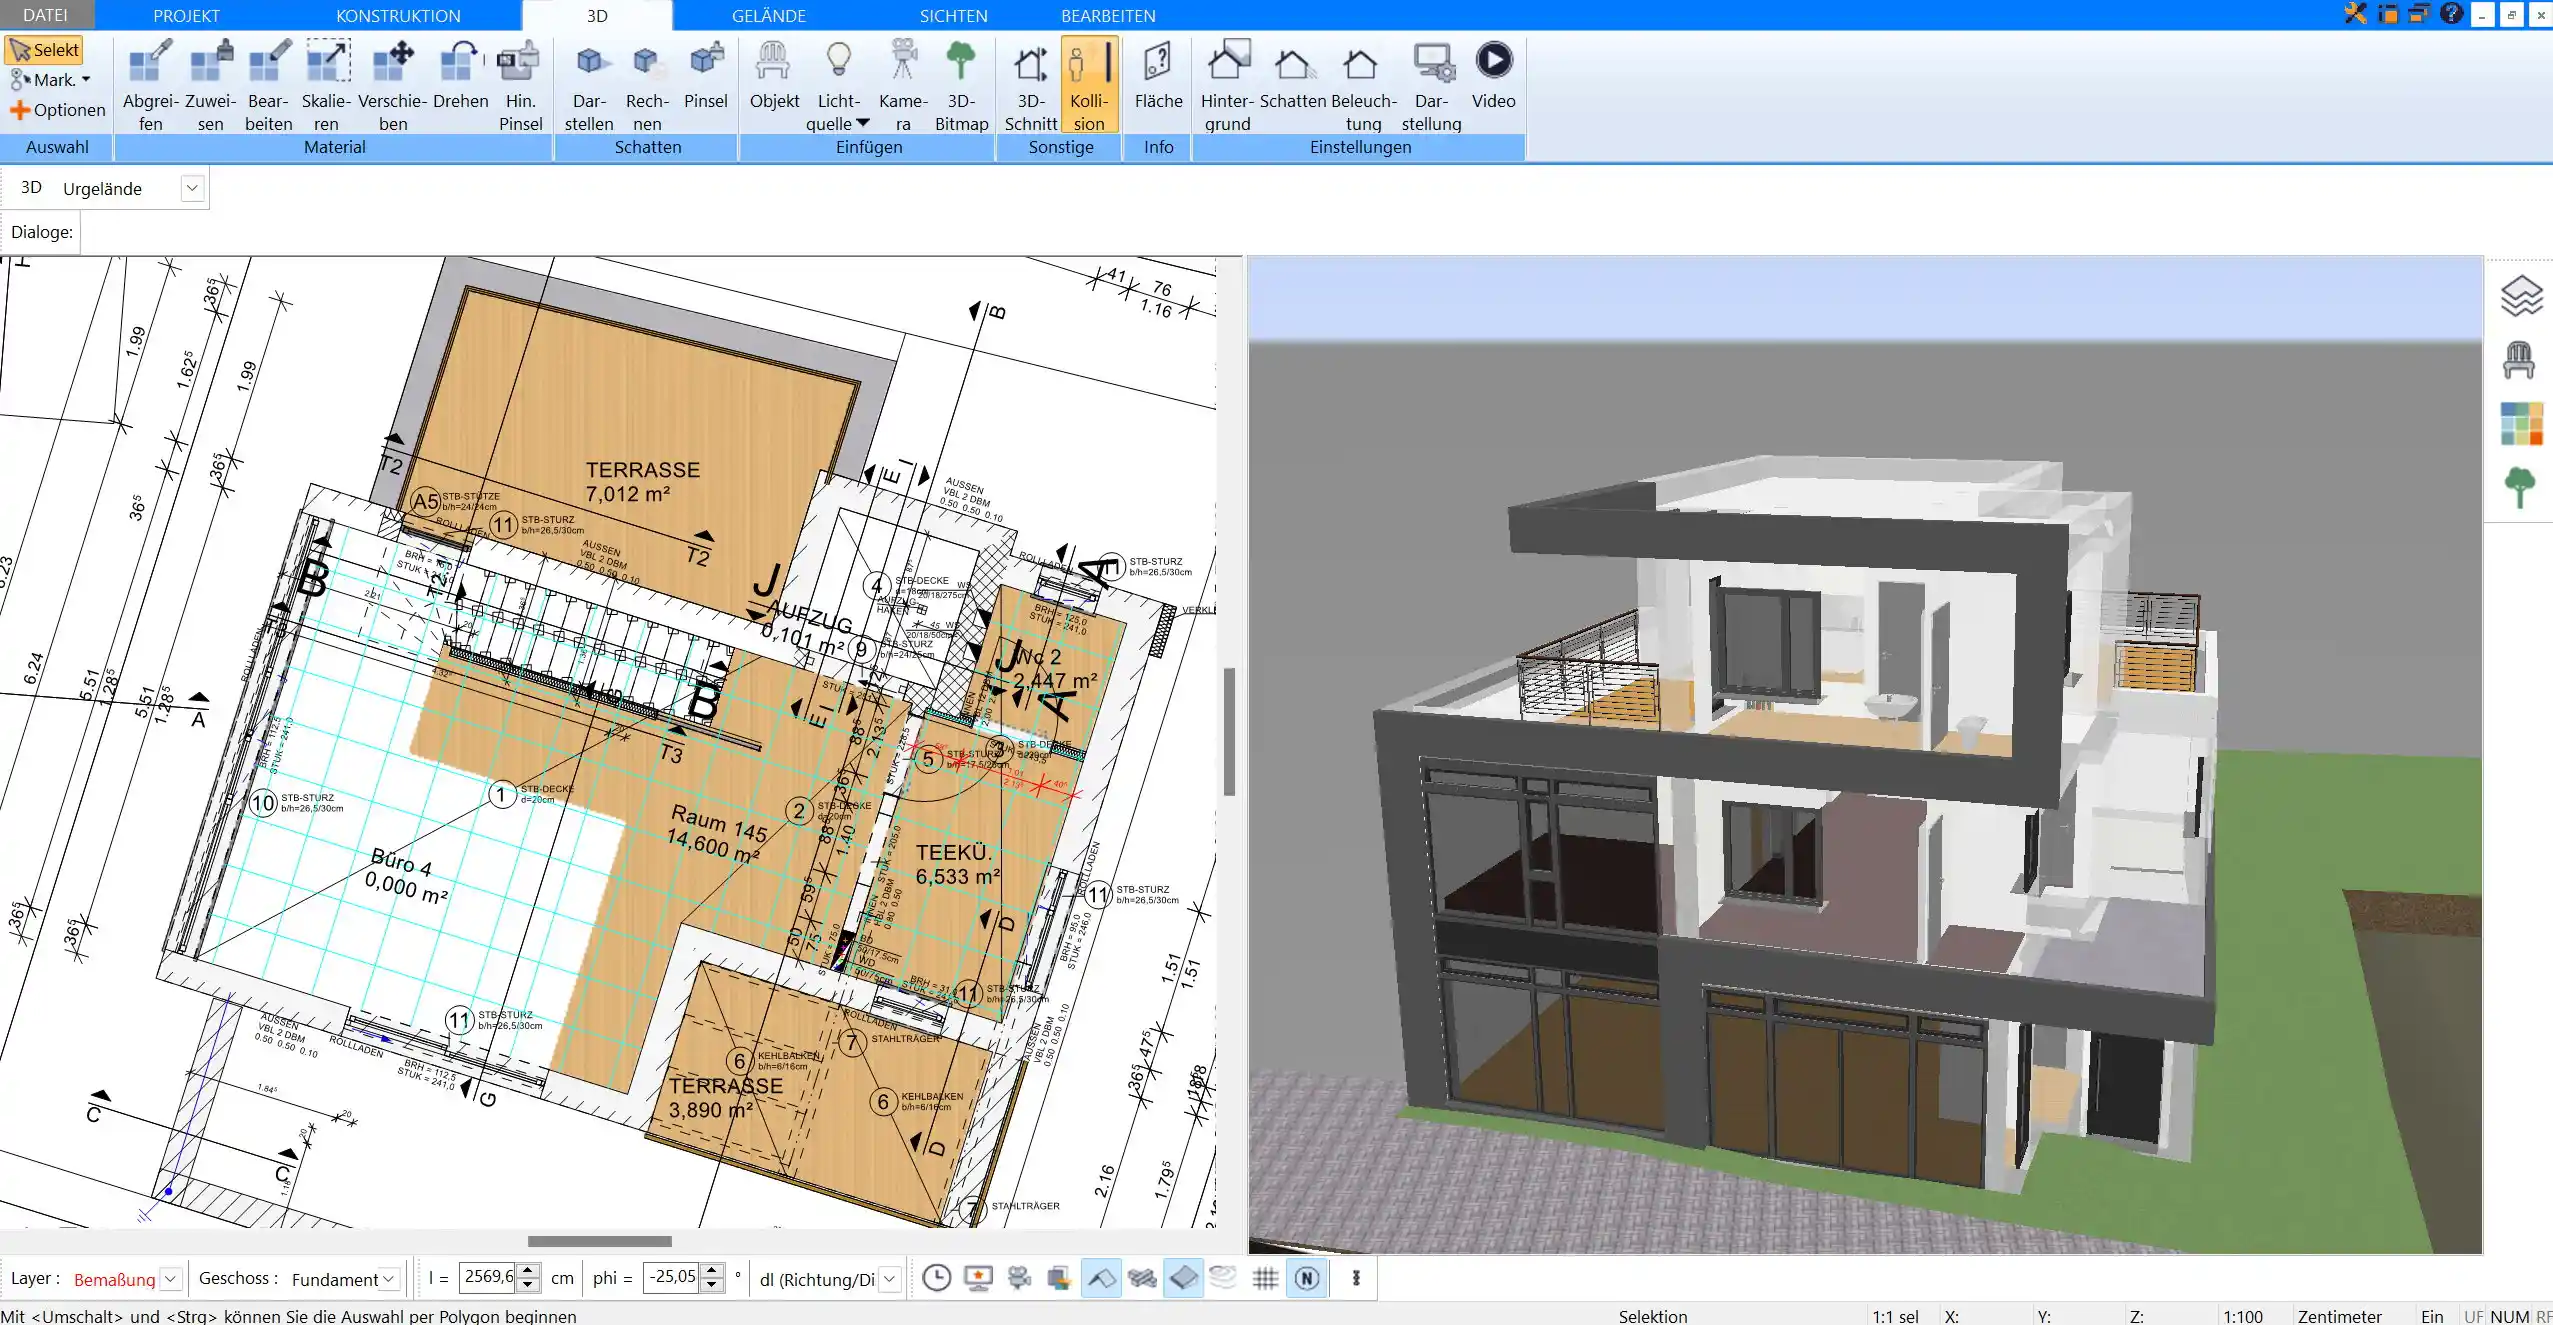Open plants tree catalog in sidebar
Viewport: 2553px width, 1325px height.
click(x=2520, y=488)
